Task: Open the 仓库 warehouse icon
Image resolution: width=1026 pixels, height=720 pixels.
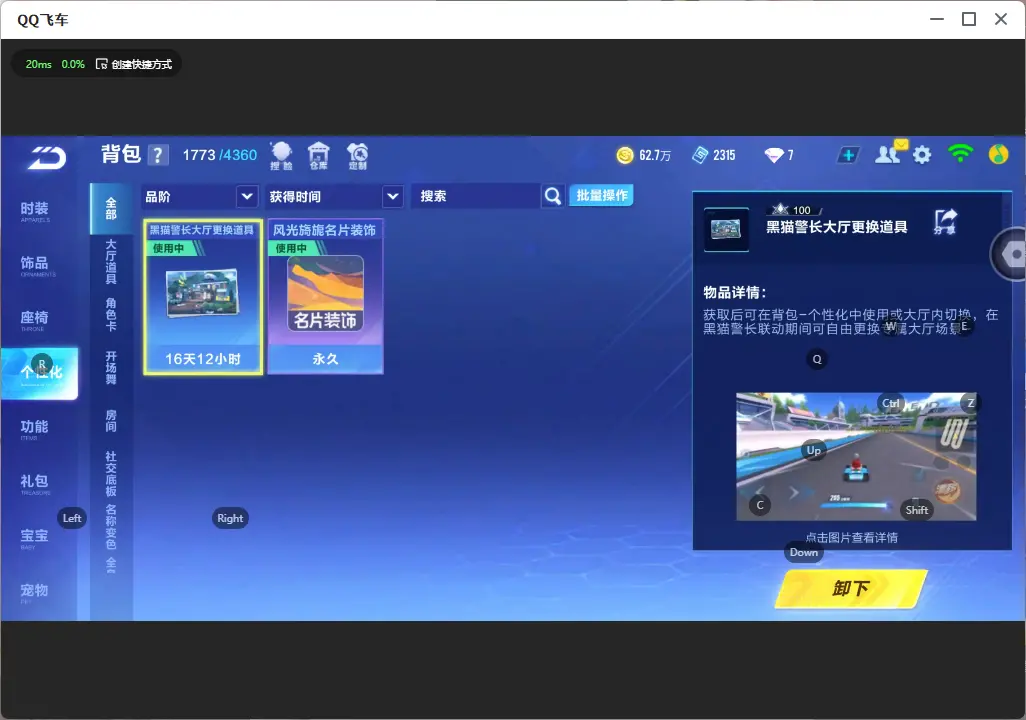Action: coord(319,156)
